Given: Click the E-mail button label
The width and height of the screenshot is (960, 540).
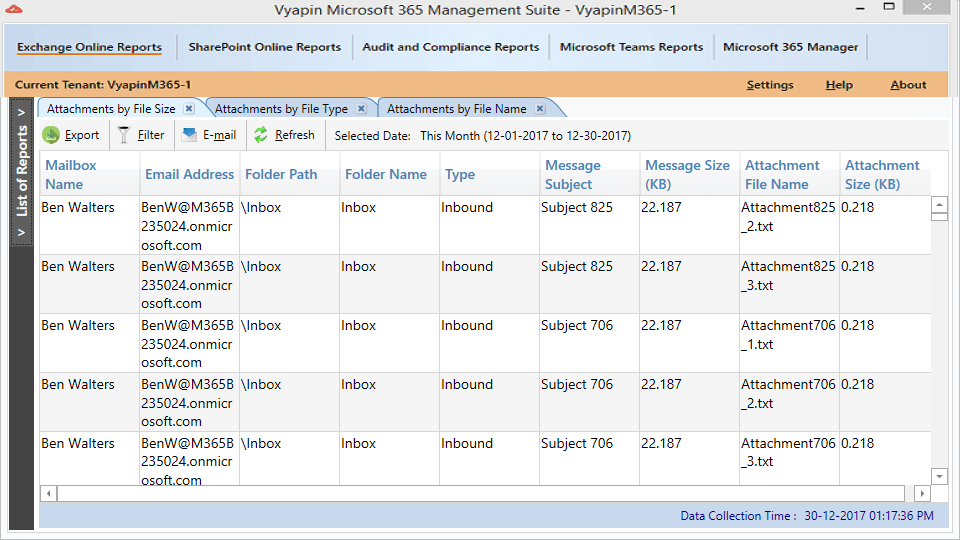Looking at the screenshot, I should click(219, 135).
